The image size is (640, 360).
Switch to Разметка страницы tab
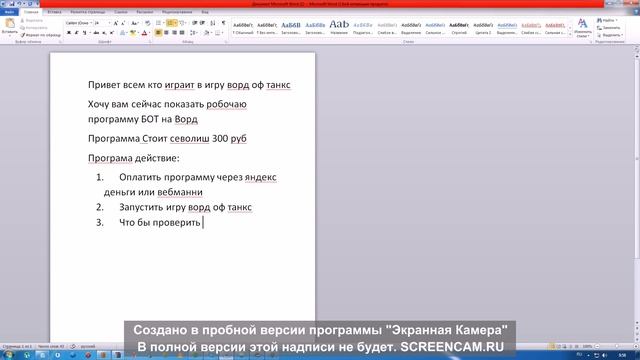88,12
